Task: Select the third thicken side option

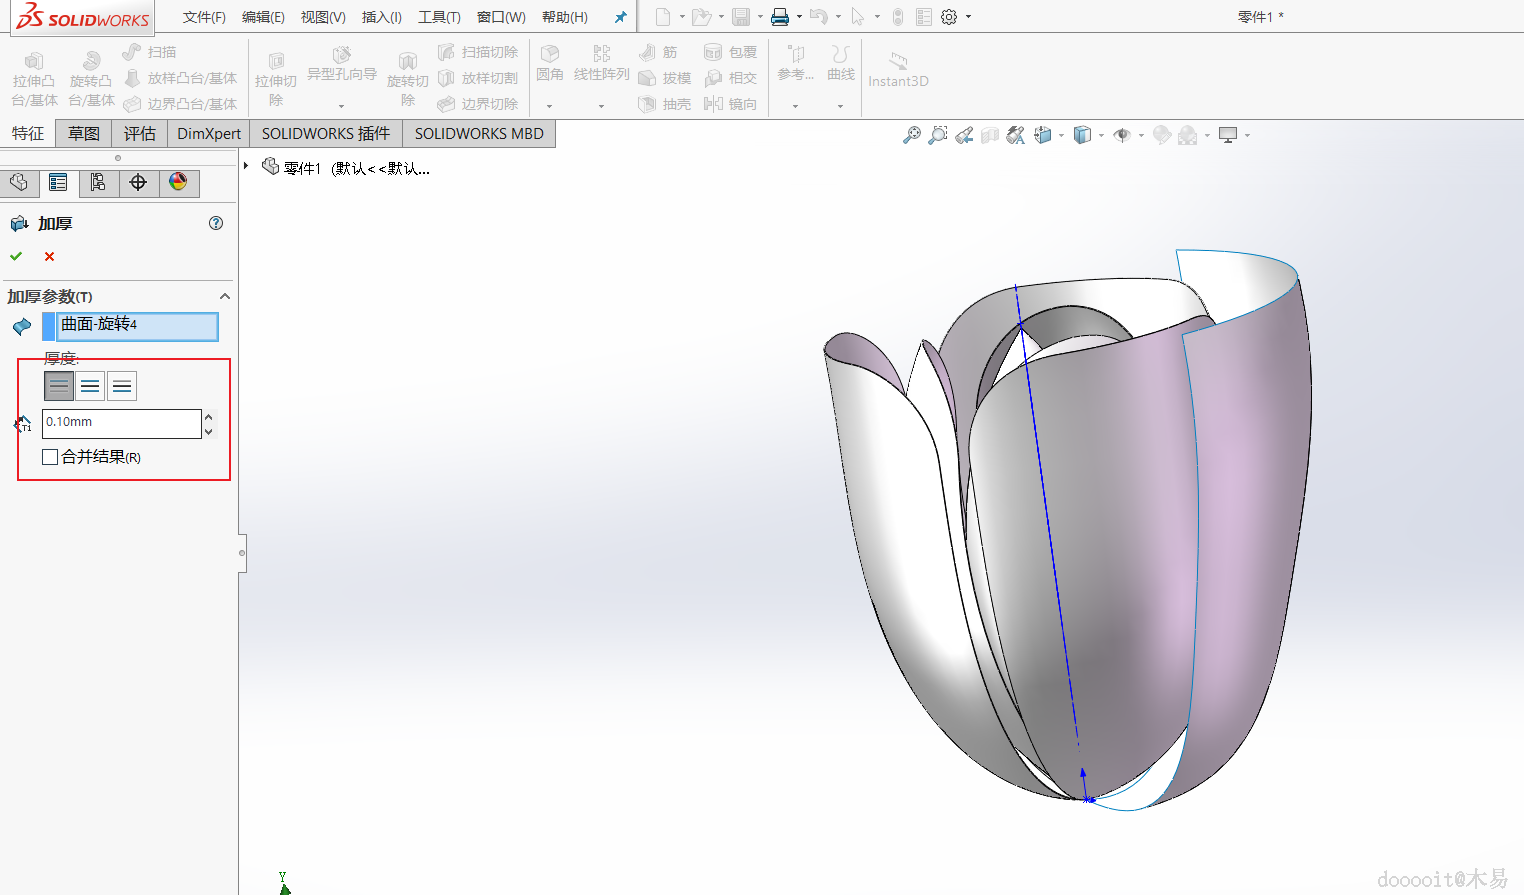Action: pyautogui.click(x=122, y=386)
